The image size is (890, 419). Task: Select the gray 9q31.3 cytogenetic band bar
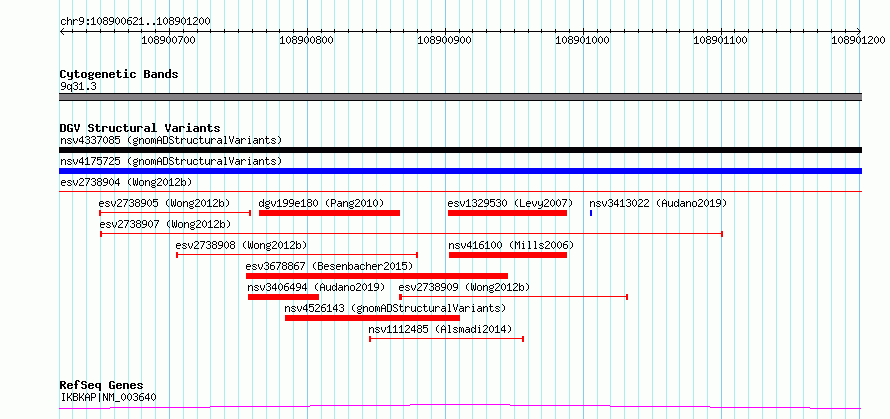[x=460, y=97]
